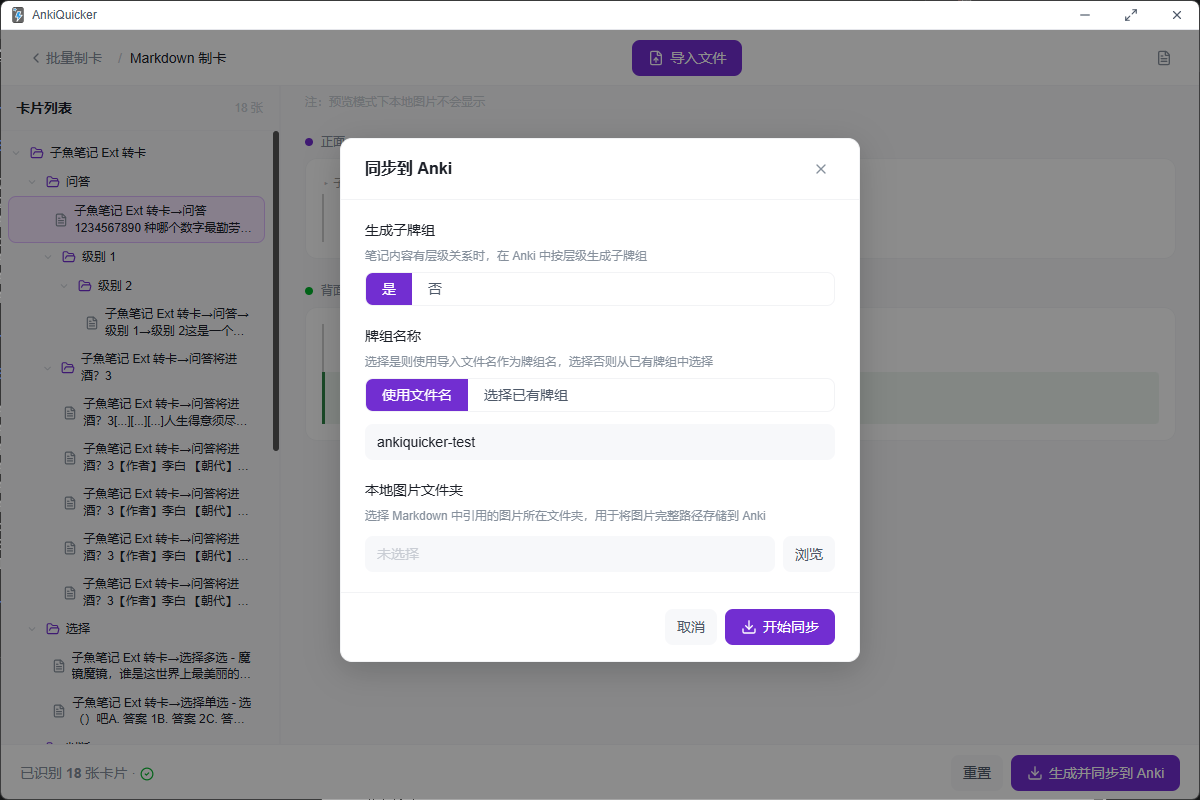Click the green check status icon

tap(147, 773)
